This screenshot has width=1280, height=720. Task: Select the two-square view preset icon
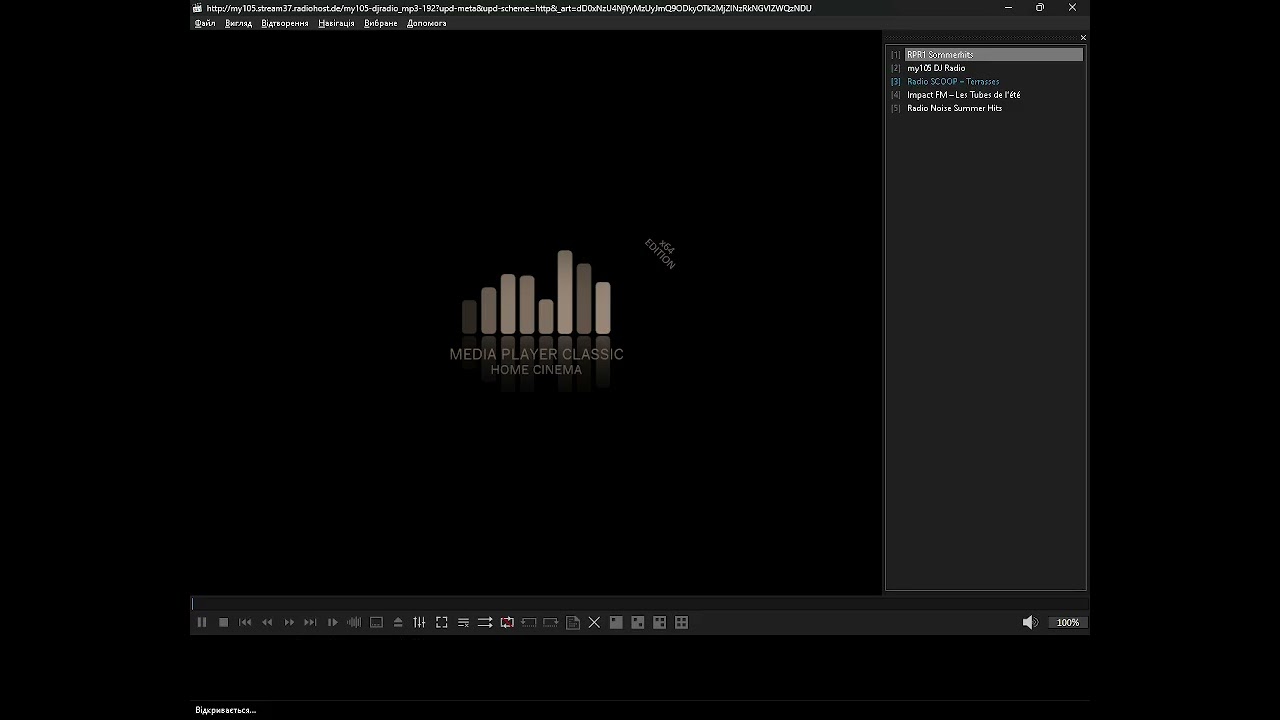(638, 622)
